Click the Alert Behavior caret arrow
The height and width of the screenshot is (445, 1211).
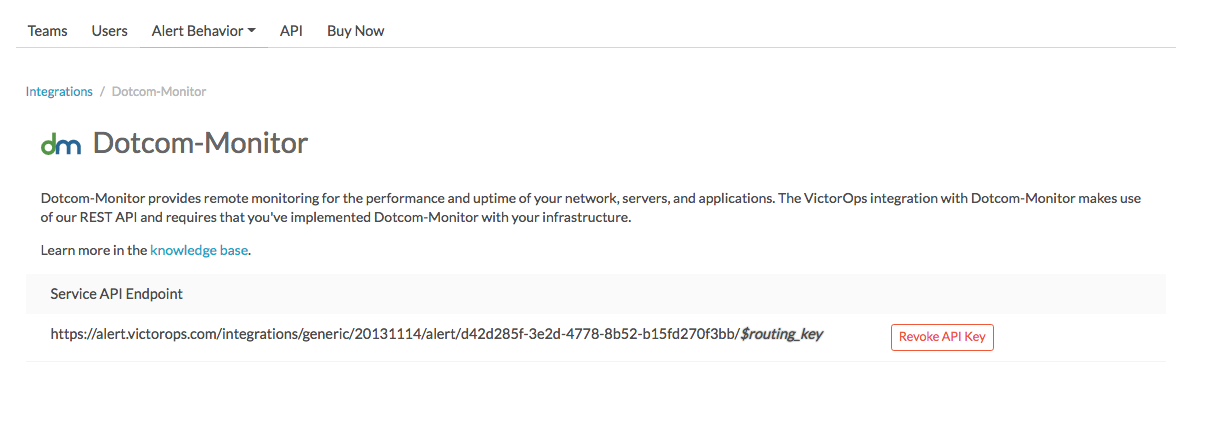[x=252, y=31]
